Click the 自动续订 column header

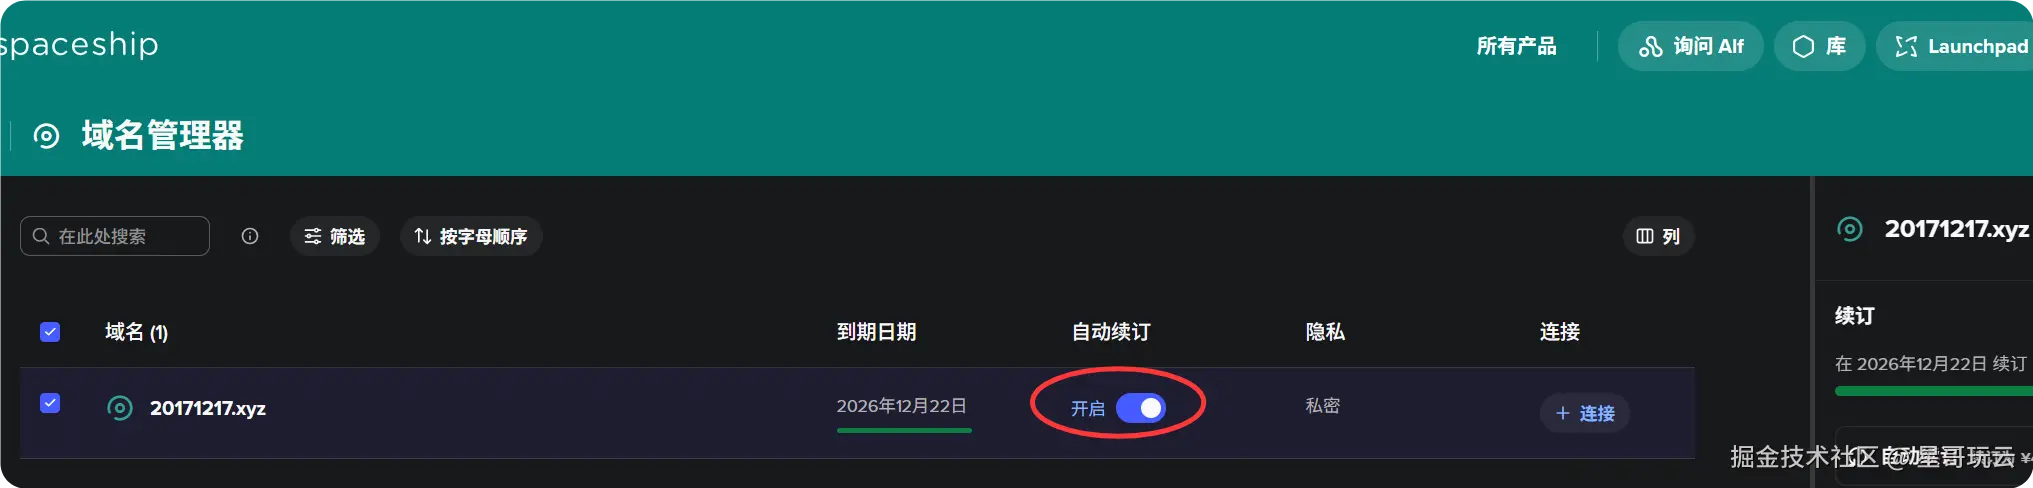coord(1111,332)
